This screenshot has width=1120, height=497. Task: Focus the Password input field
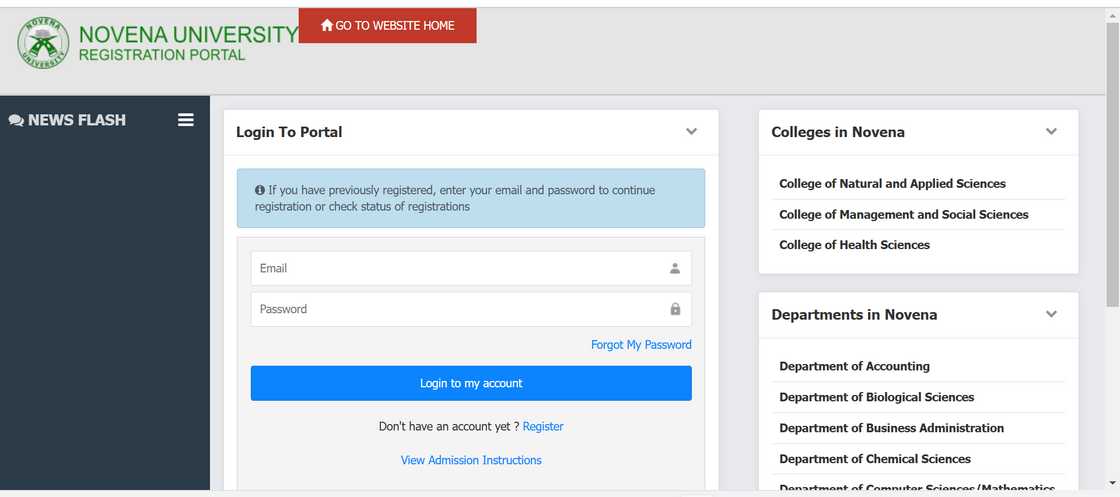point(460,309)
